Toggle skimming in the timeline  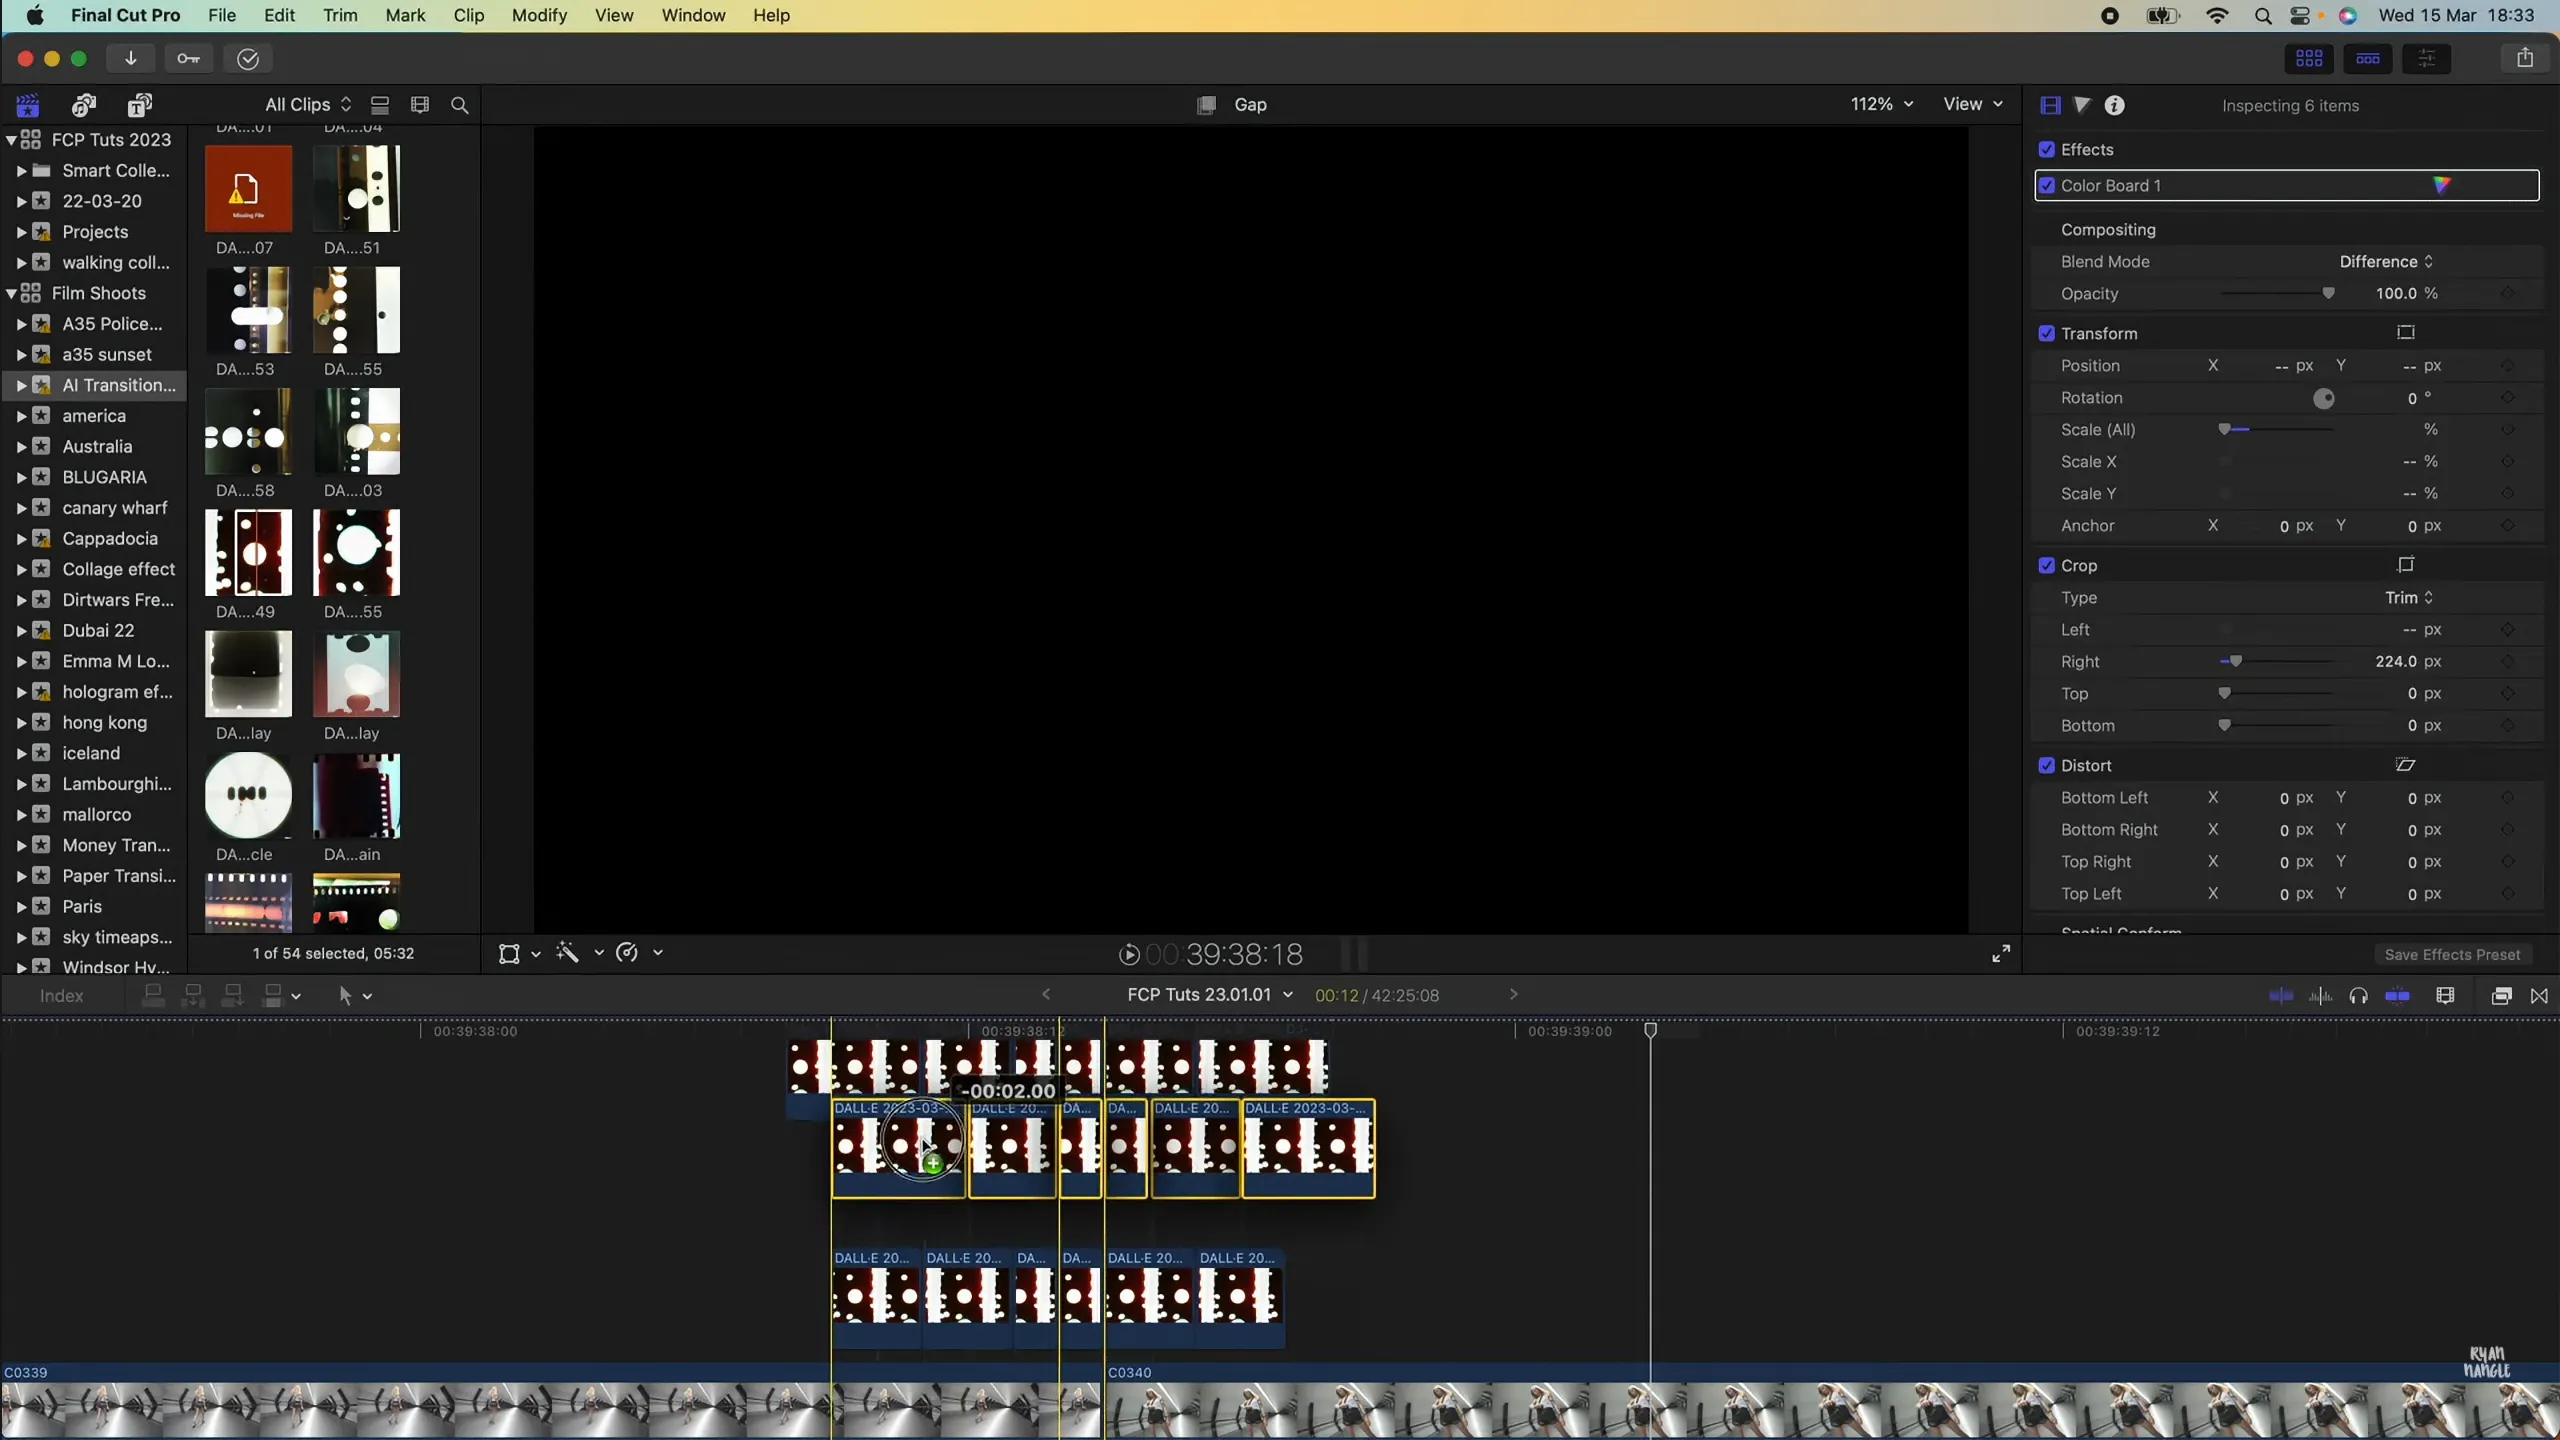[2281, 996]
